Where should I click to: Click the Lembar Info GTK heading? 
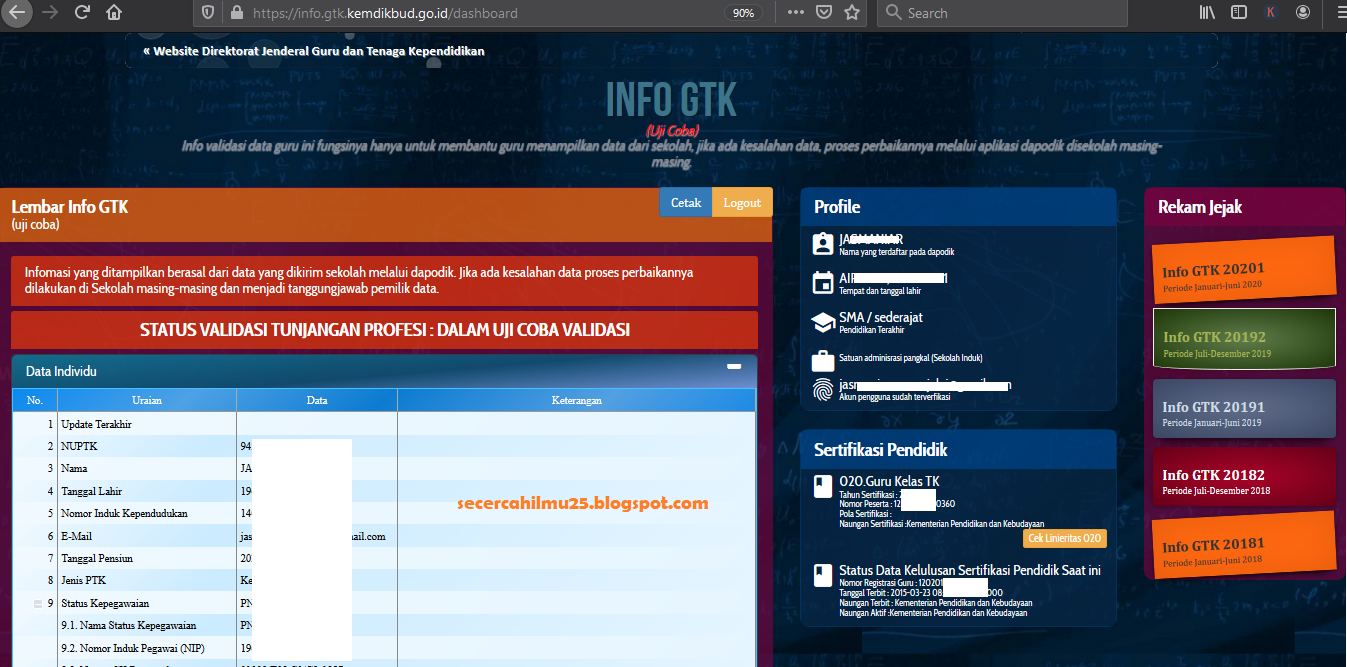click(70, 207)
